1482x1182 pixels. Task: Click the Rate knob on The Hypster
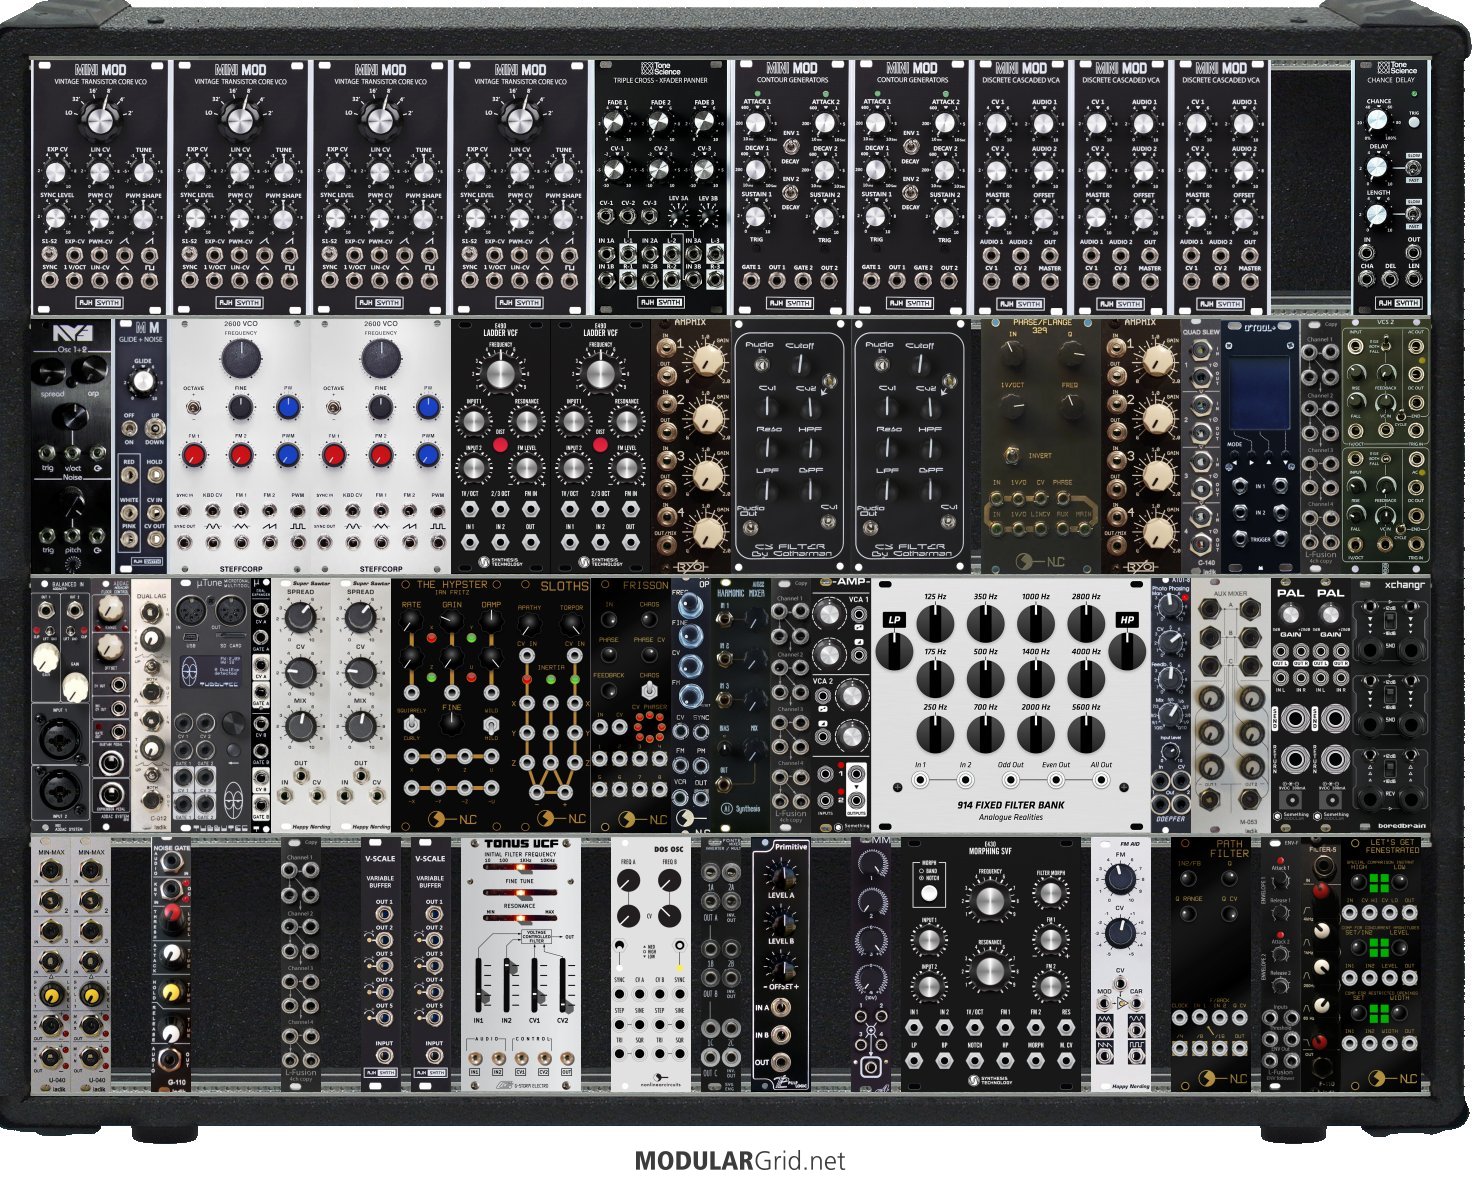411,623
